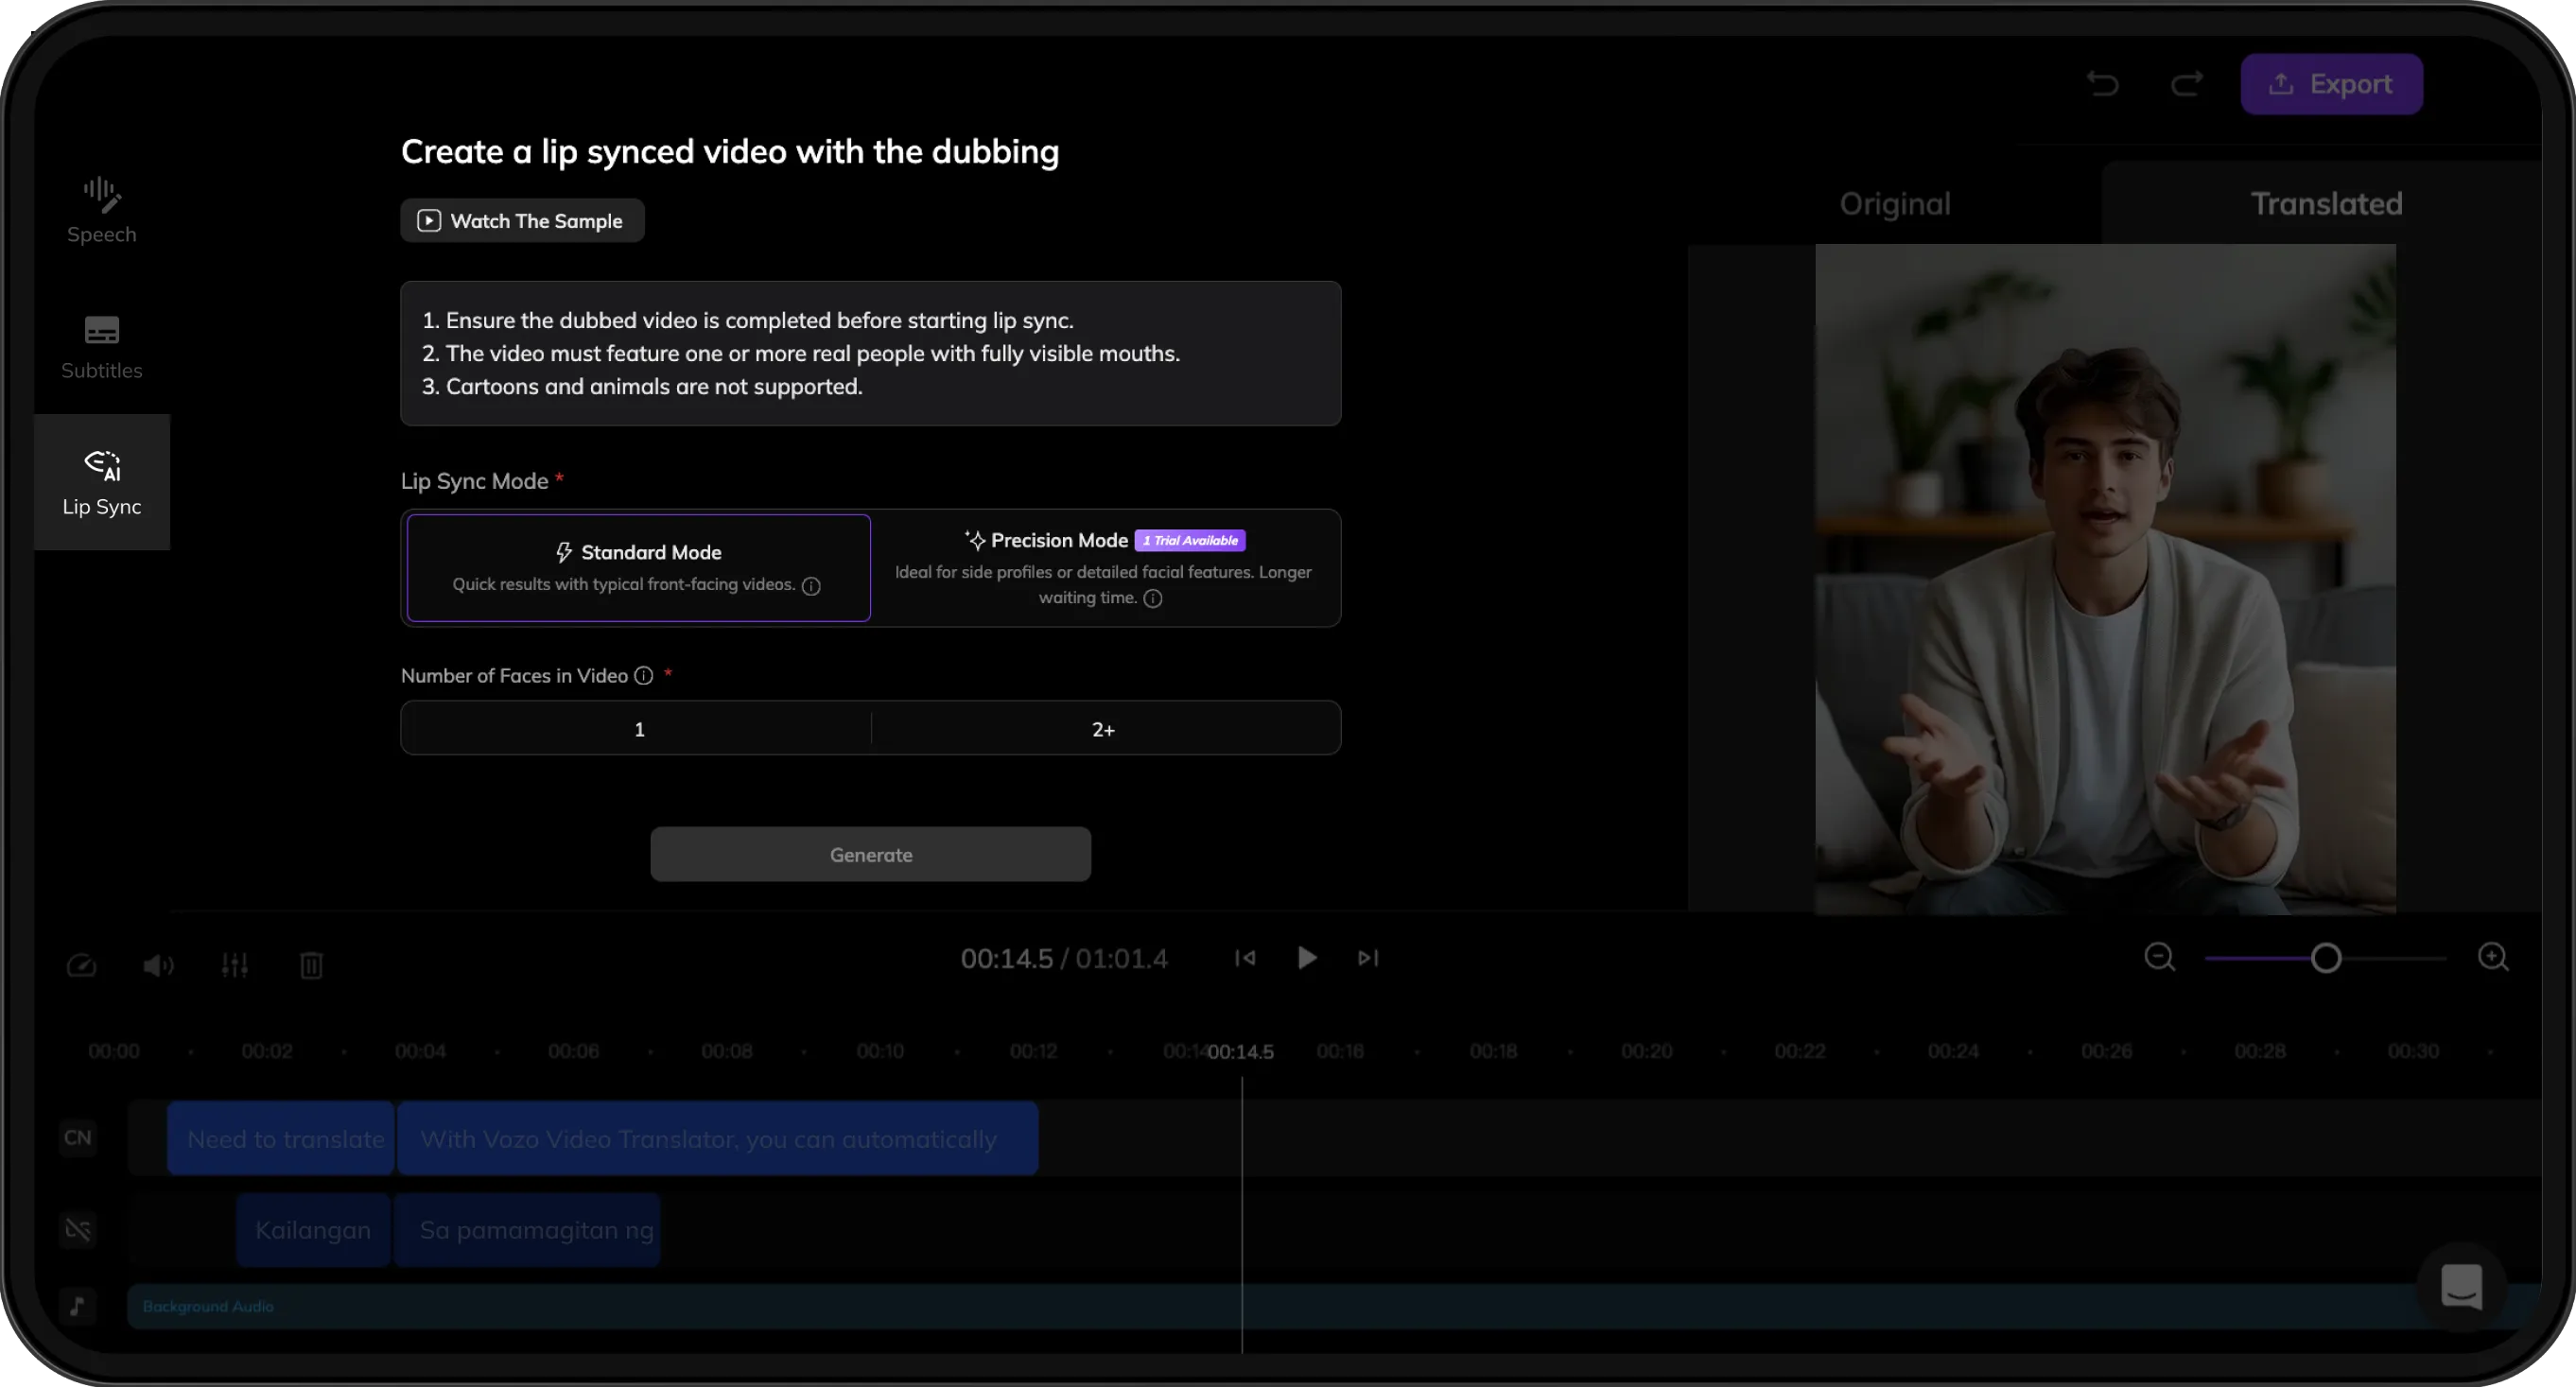Click the Background Audio track

click(1335, 1307)
